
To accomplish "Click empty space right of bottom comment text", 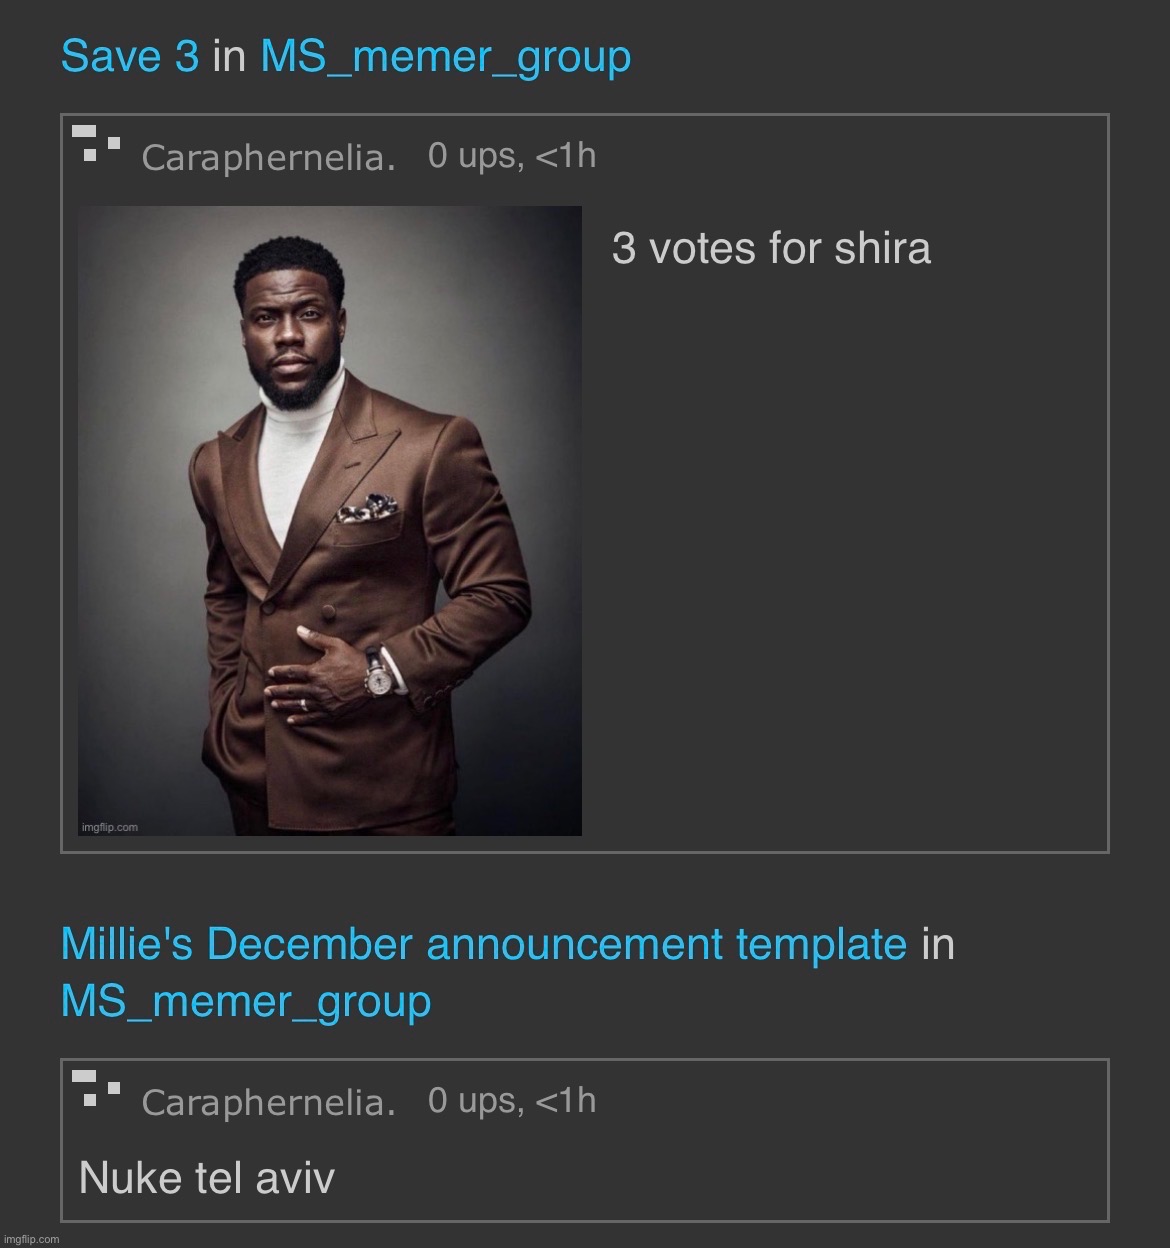I will pyautogui.click(x=720, y=1177).
